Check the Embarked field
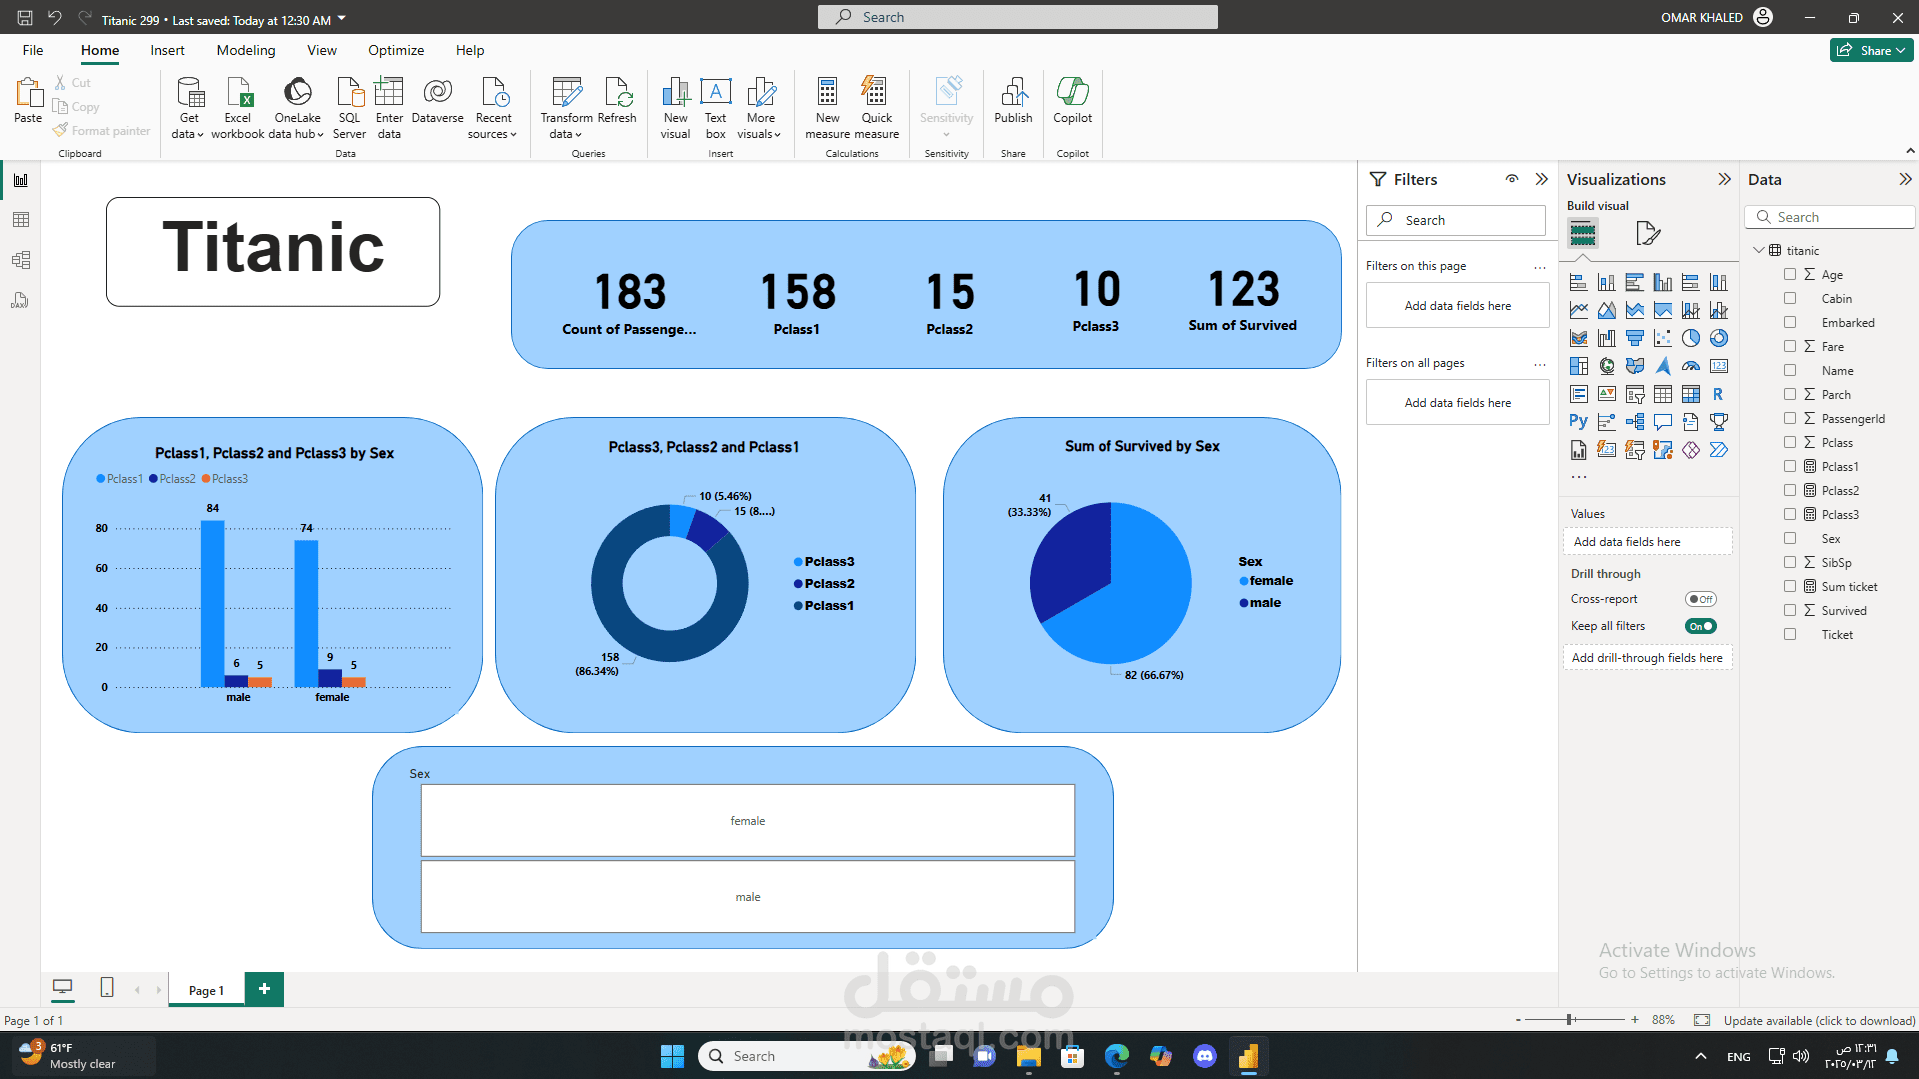Viewport: 1919px width, 1079px height. pyautogui.click(x=1790, y=322)
